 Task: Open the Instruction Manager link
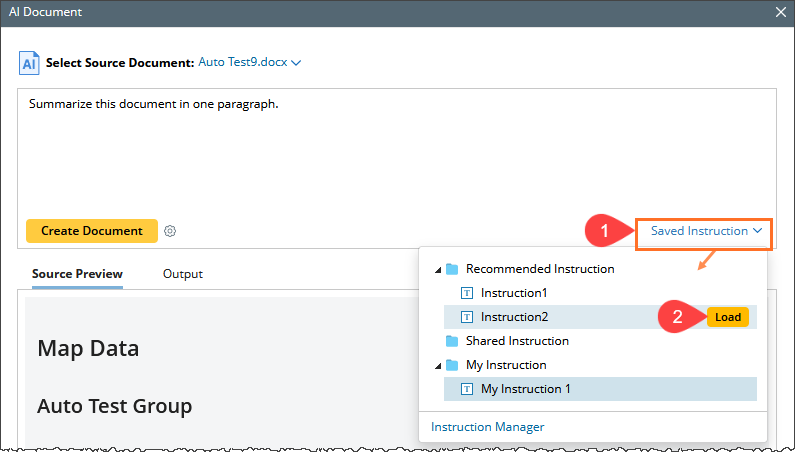pyautogui.click(x=488, y=427)
